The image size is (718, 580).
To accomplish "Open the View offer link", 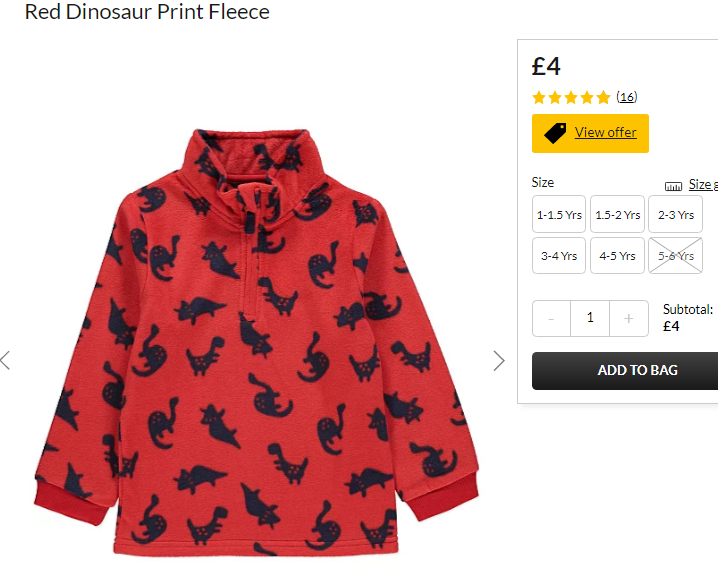I will tap(605, 132).
